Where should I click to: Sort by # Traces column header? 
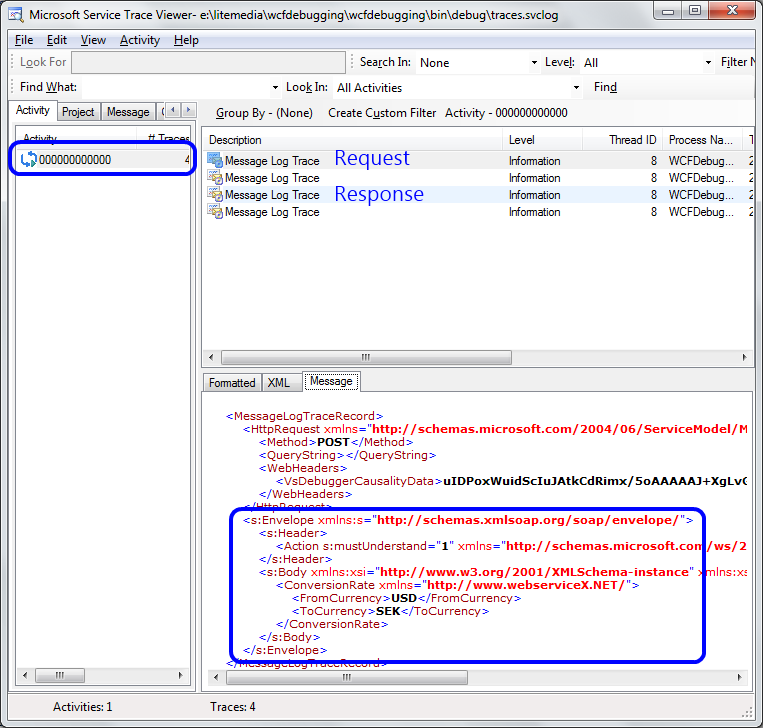point(163,138)
